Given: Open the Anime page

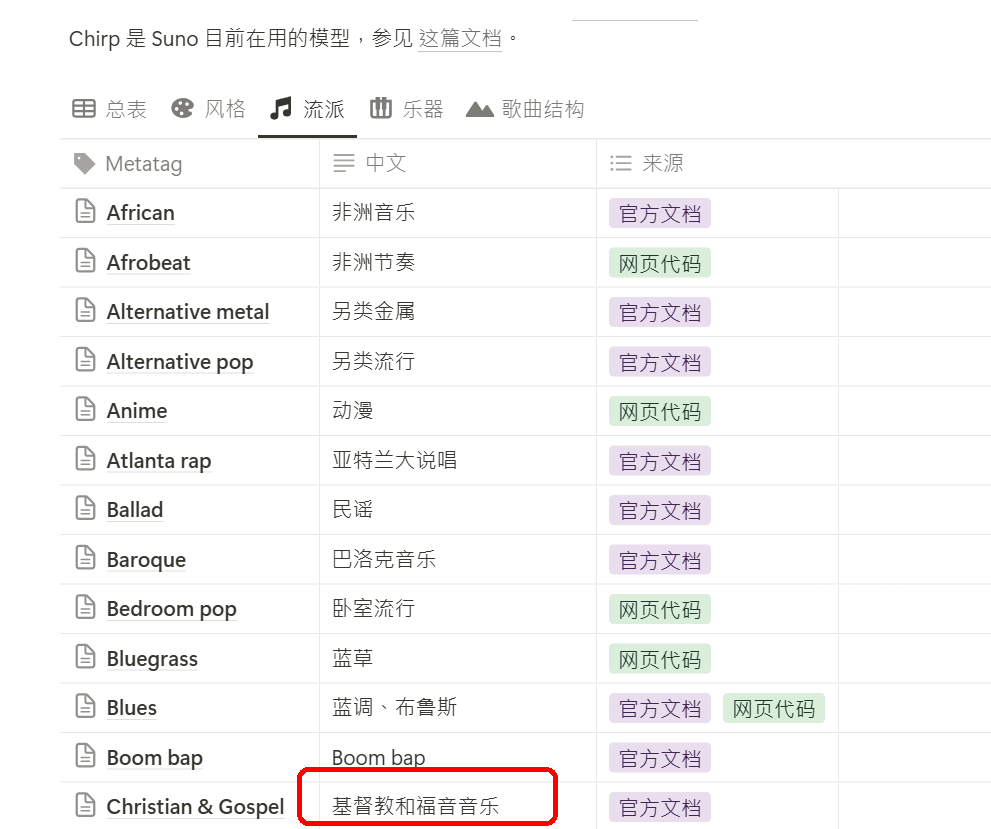Looking at the screenshot, I should click(x=137, y=411).
